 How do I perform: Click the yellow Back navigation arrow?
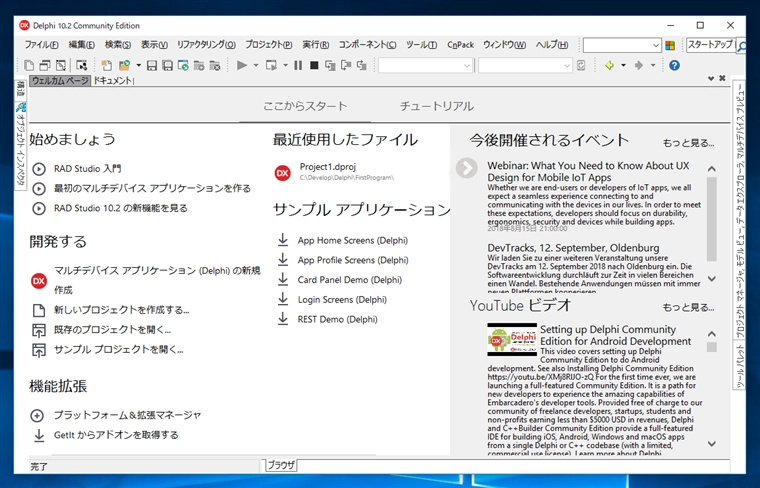pyautogui.click(x=609, y=65)
